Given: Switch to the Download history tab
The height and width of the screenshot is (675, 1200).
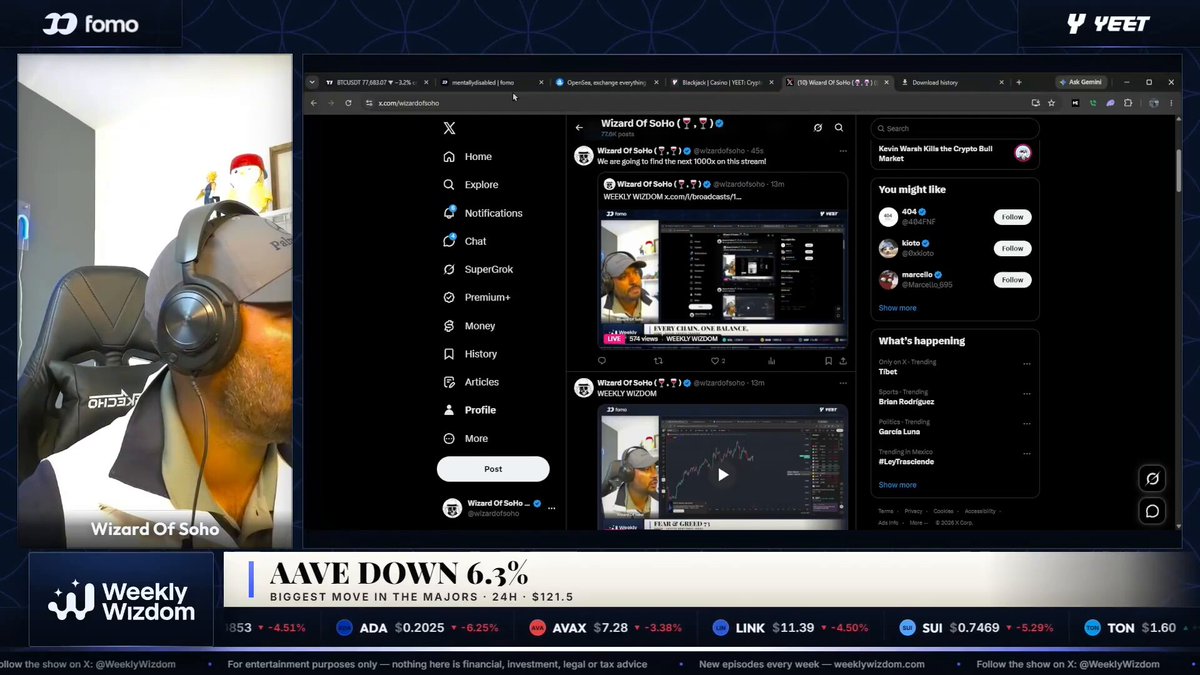Looking at the screenshot, I should coord(954,83).
